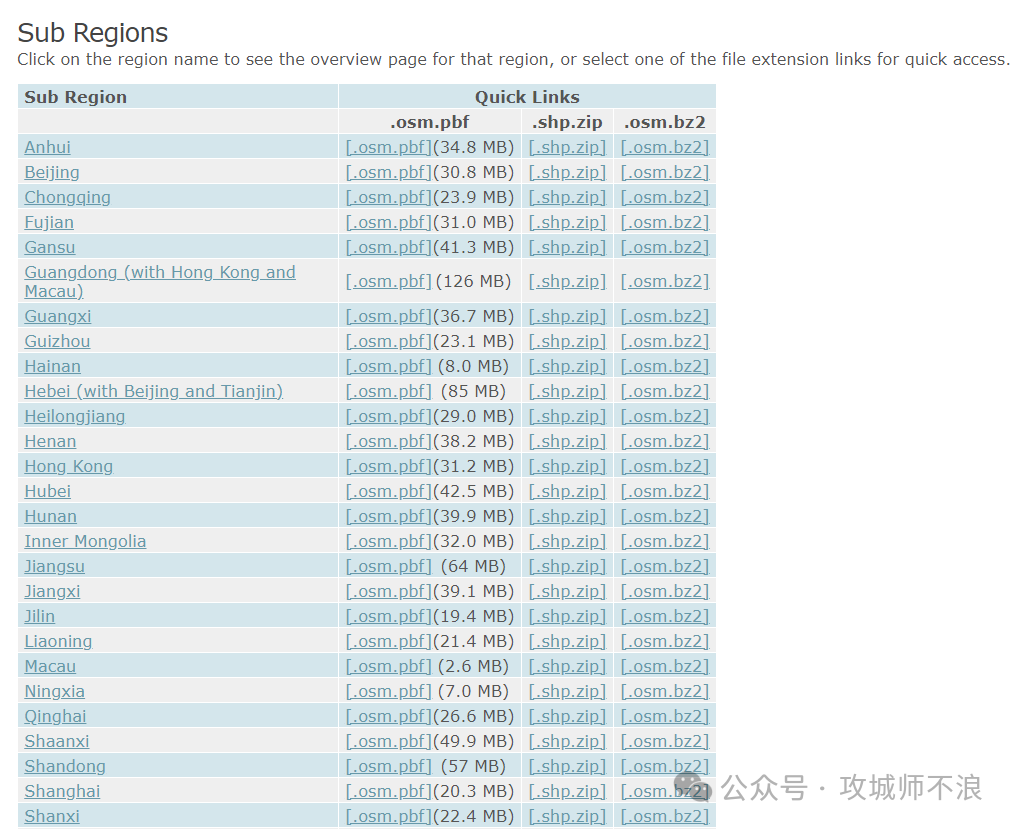Viewport: 1015px width, 829px height.
Task: Open Fujian overview page
Action: (49, 223)
